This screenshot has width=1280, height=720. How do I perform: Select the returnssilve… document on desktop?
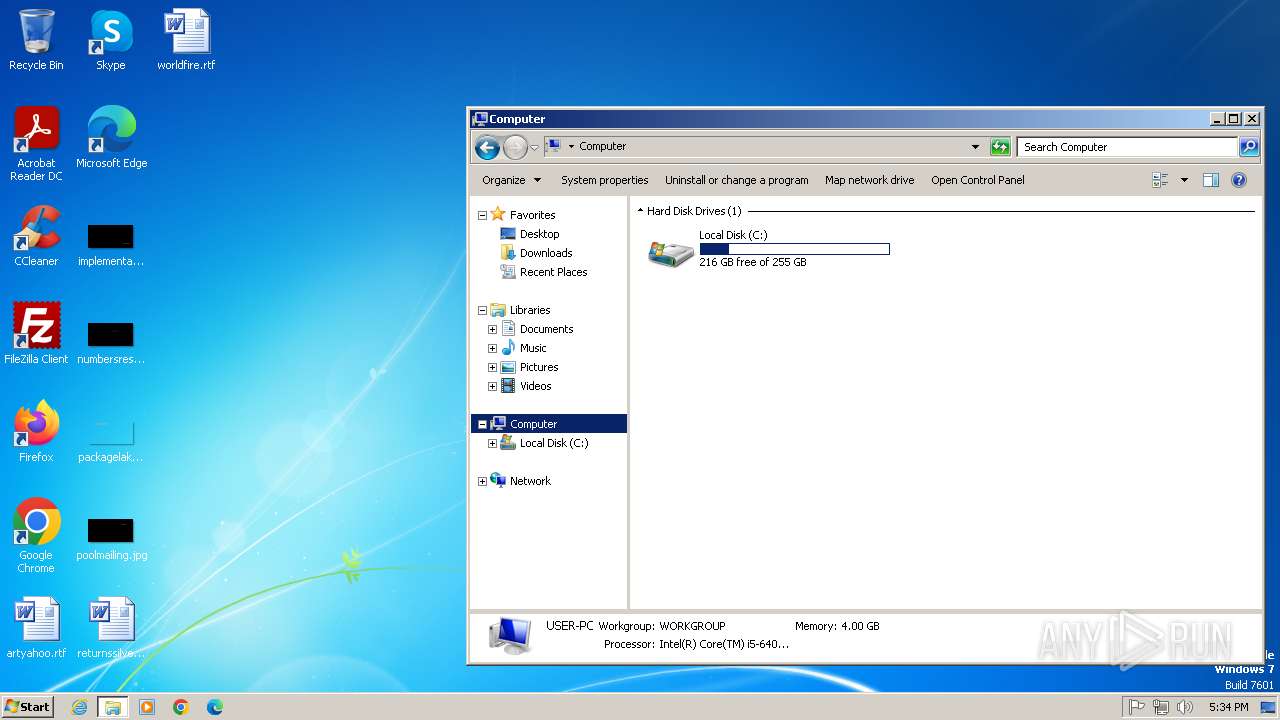[111, 628]
